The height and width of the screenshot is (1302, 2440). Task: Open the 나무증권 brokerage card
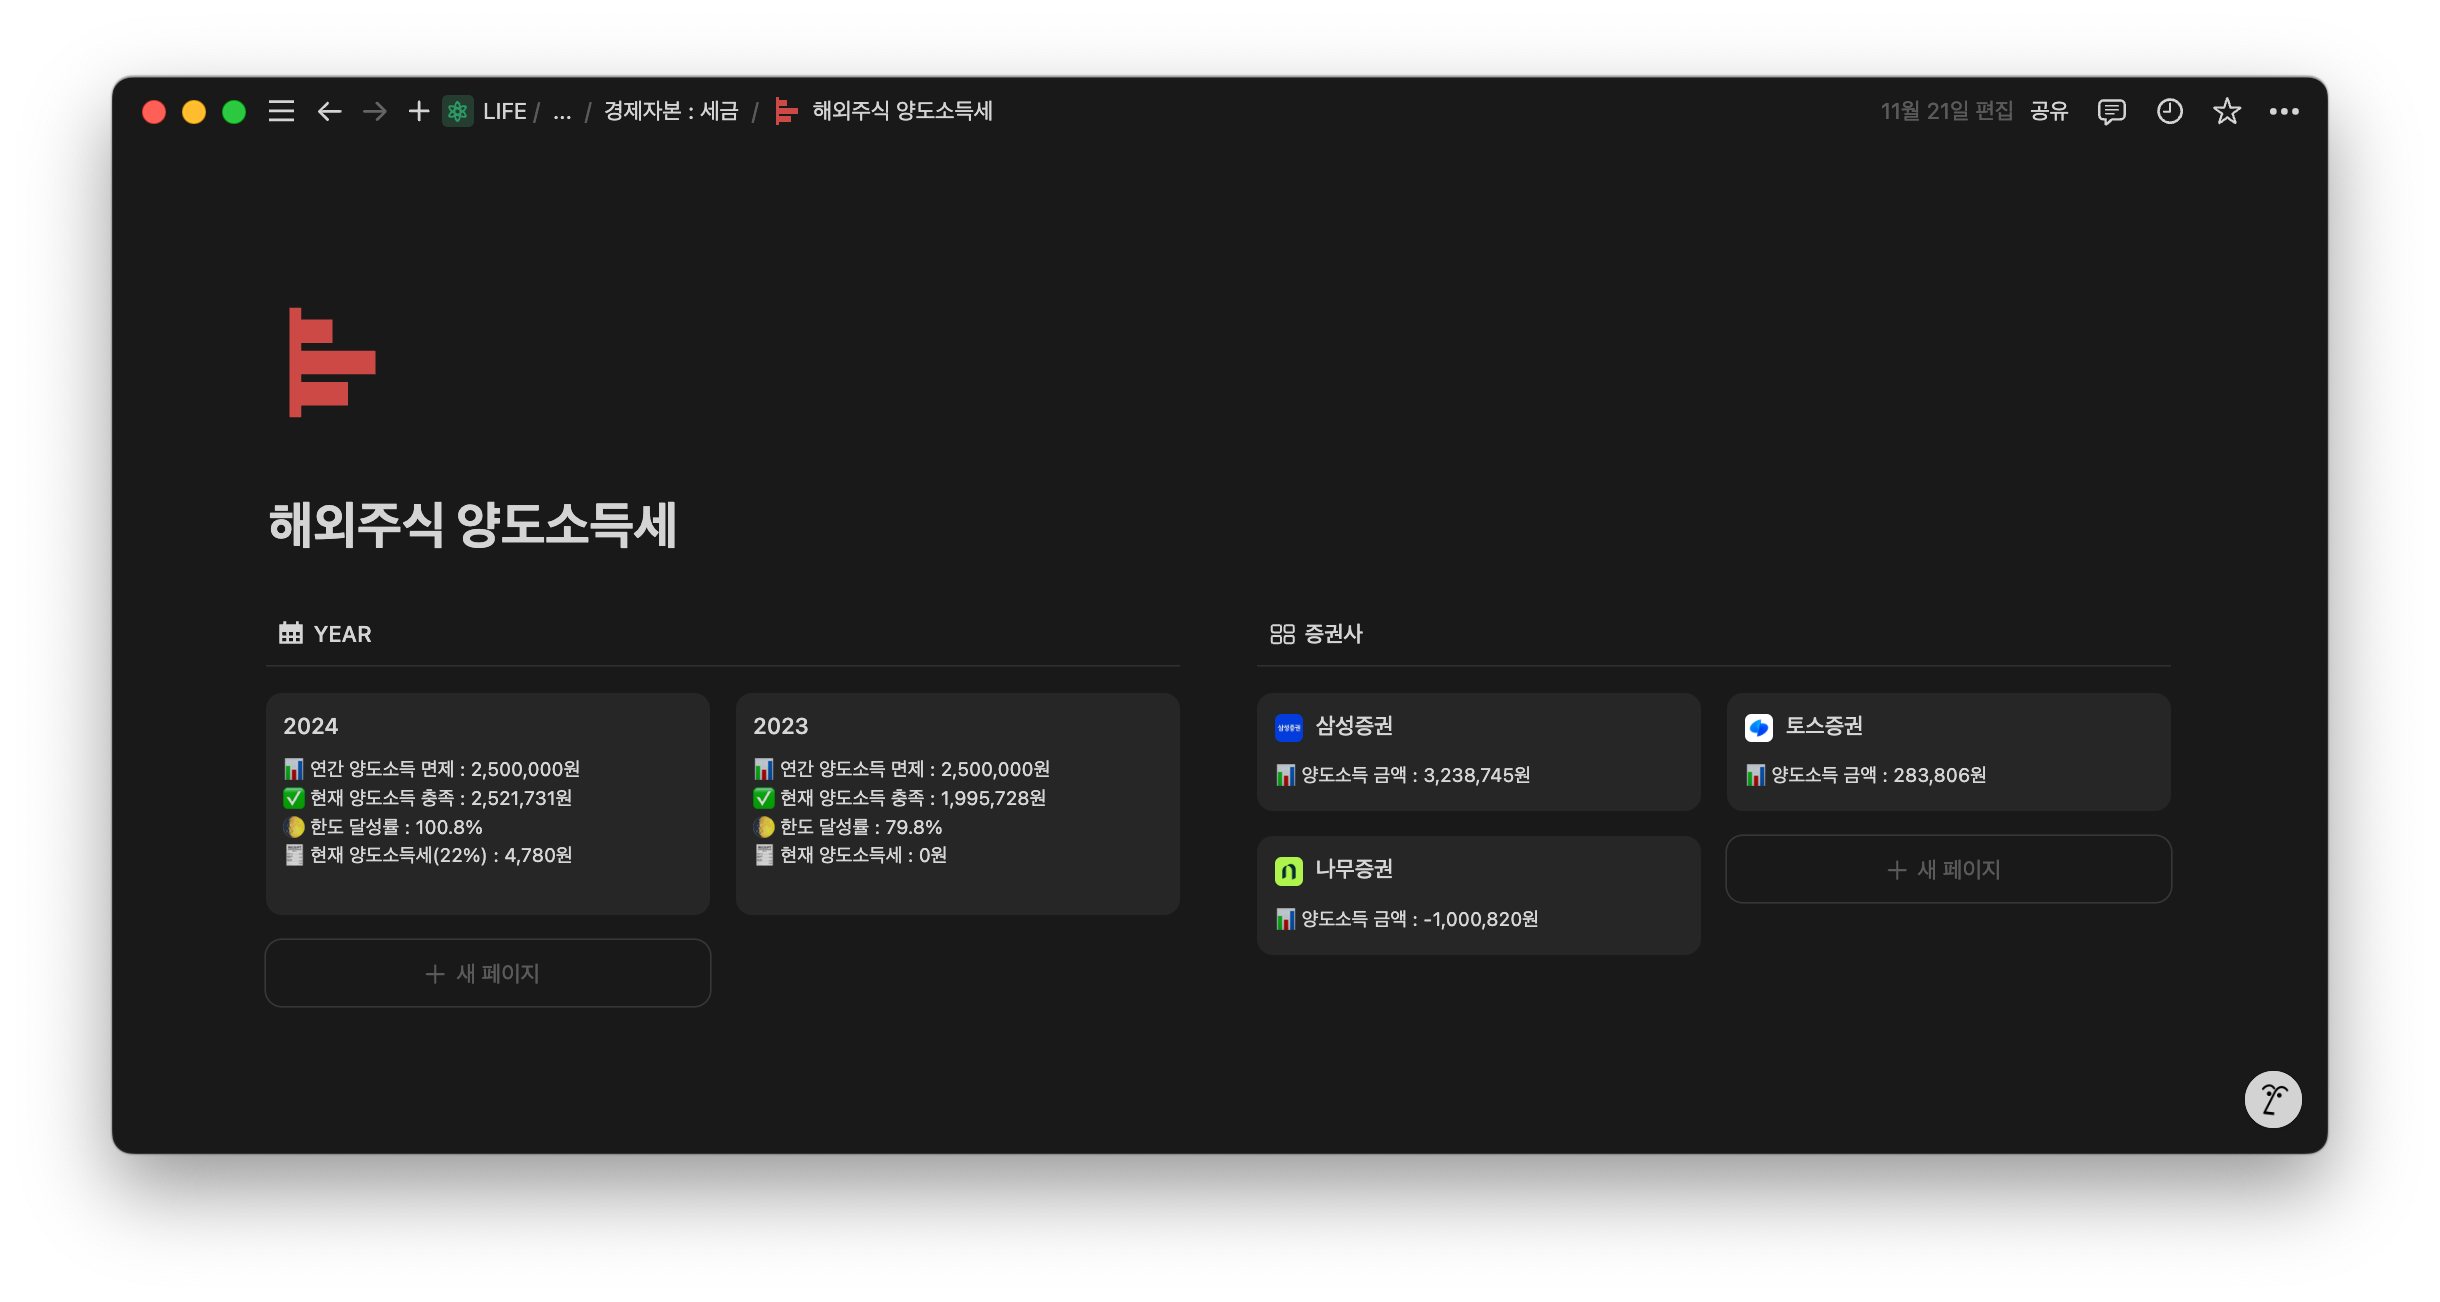click(1478, 894)
